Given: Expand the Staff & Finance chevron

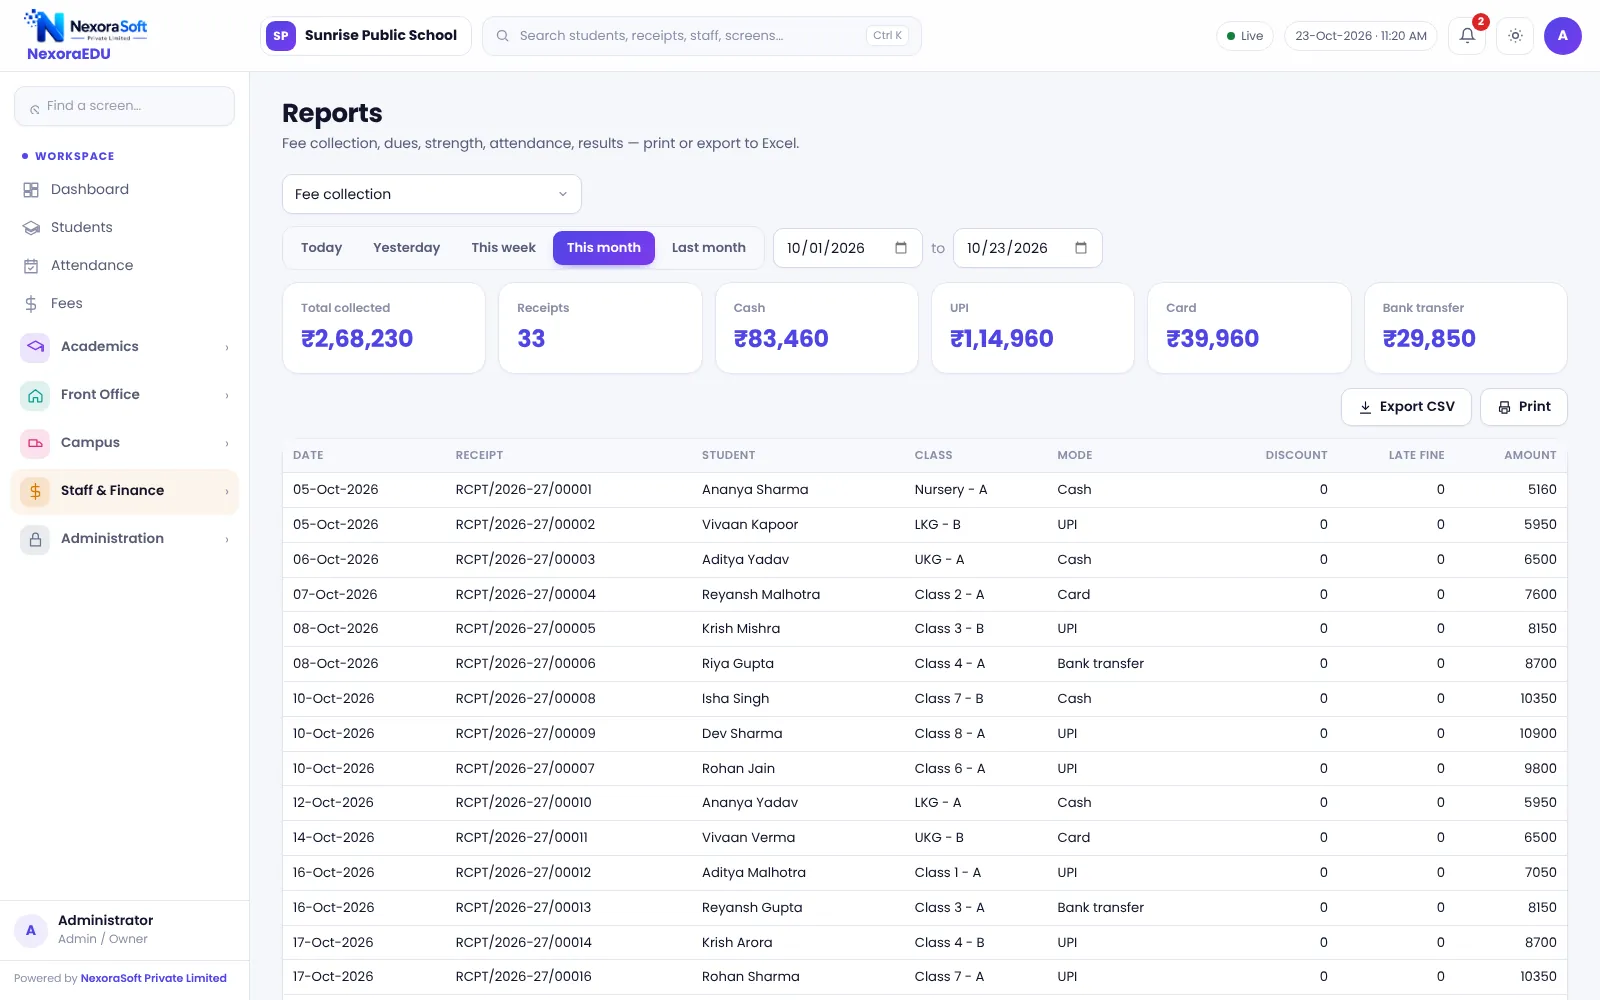Looking at the screenshot, I should [227, 491].
